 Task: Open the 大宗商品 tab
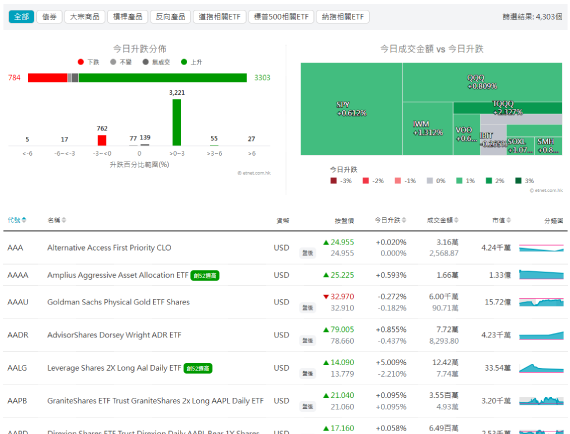[85, 17]
